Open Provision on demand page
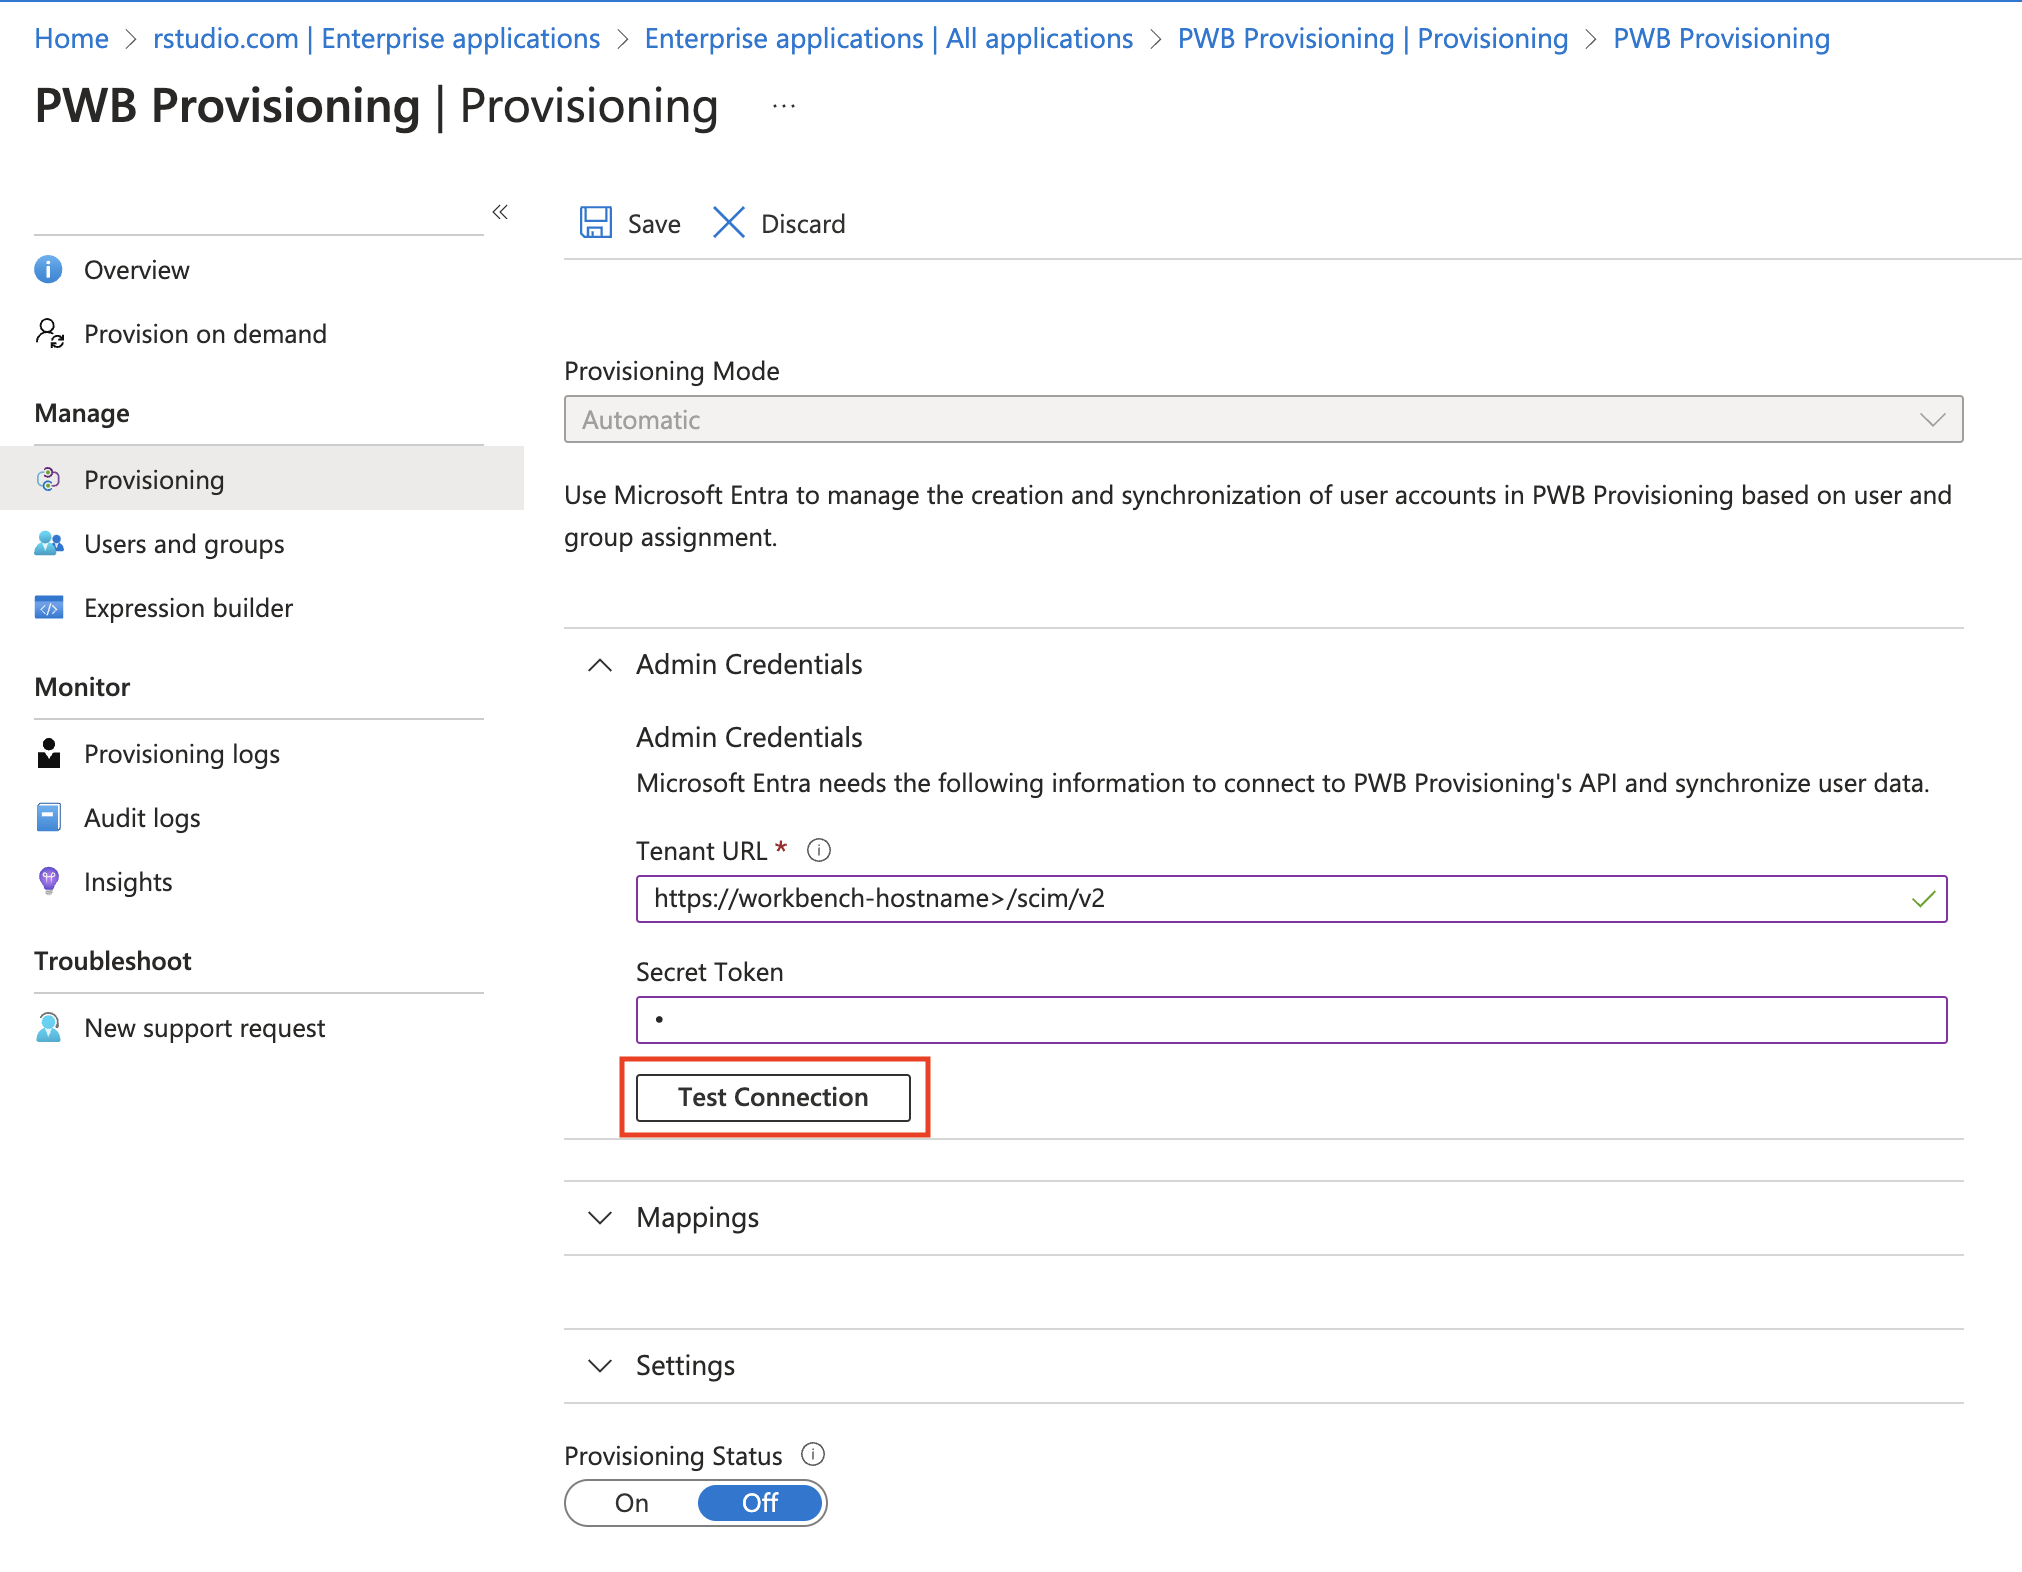The width and height of the screenshot is (2022, 1572). (205, 333)
